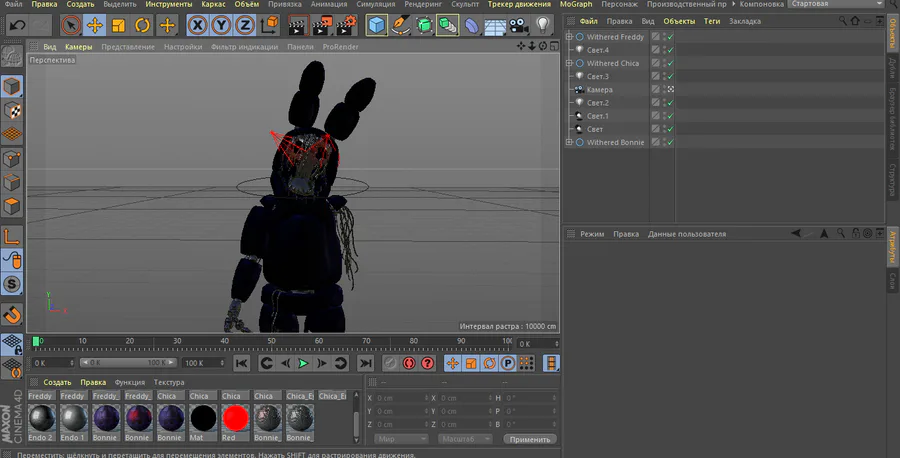Click the Применить button
The image size is (900, 458).
tap(530, 439)
